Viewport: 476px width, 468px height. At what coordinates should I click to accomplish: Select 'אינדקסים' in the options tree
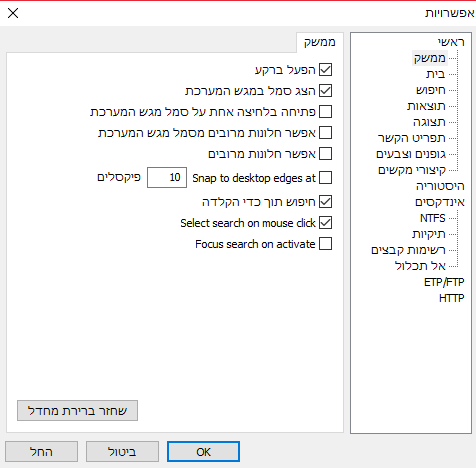click(440, 202)
